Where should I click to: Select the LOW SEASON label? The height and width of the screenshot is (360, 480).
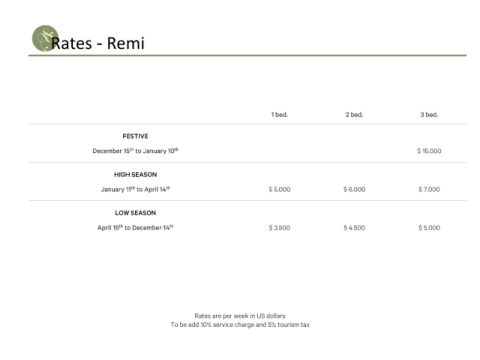[135, 213]
